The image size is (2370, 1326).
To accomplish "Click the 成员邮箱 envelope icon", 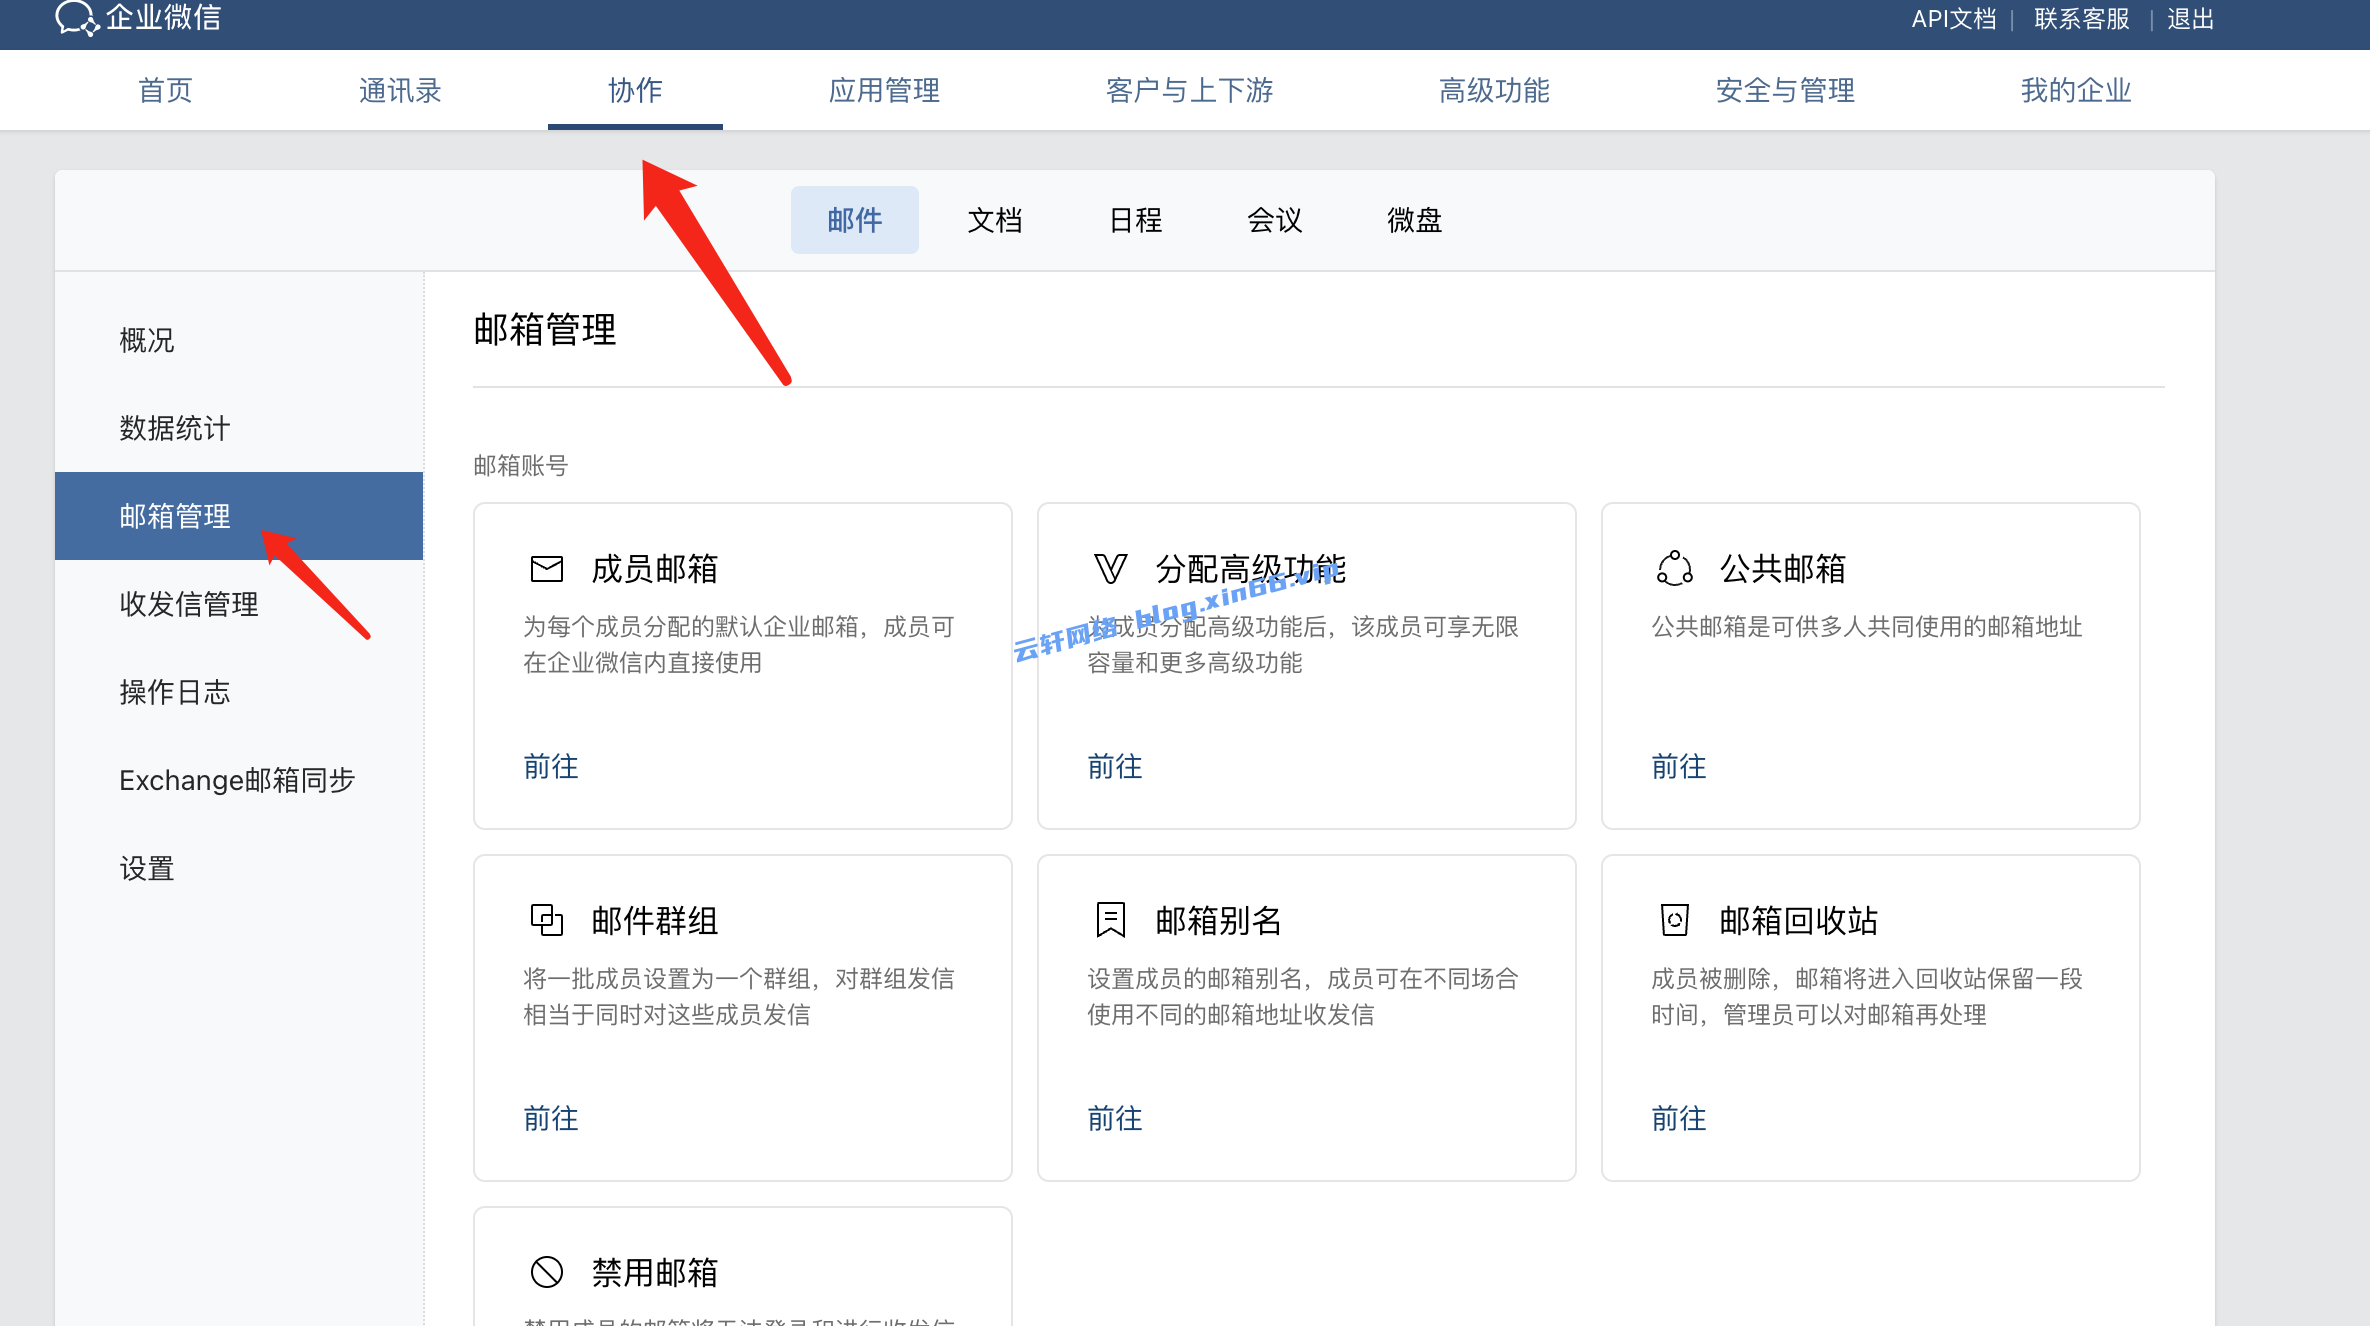I will click(x=547, y=569).
